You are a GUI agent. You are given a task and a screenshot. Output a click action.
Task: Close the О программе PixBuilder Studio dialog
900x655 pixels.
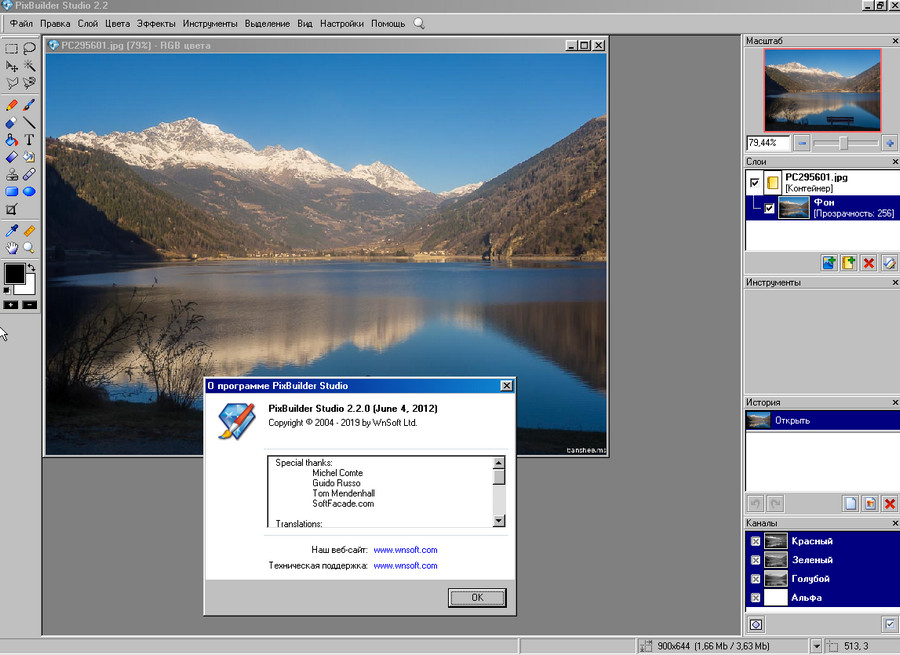click(x=506, y=386)
